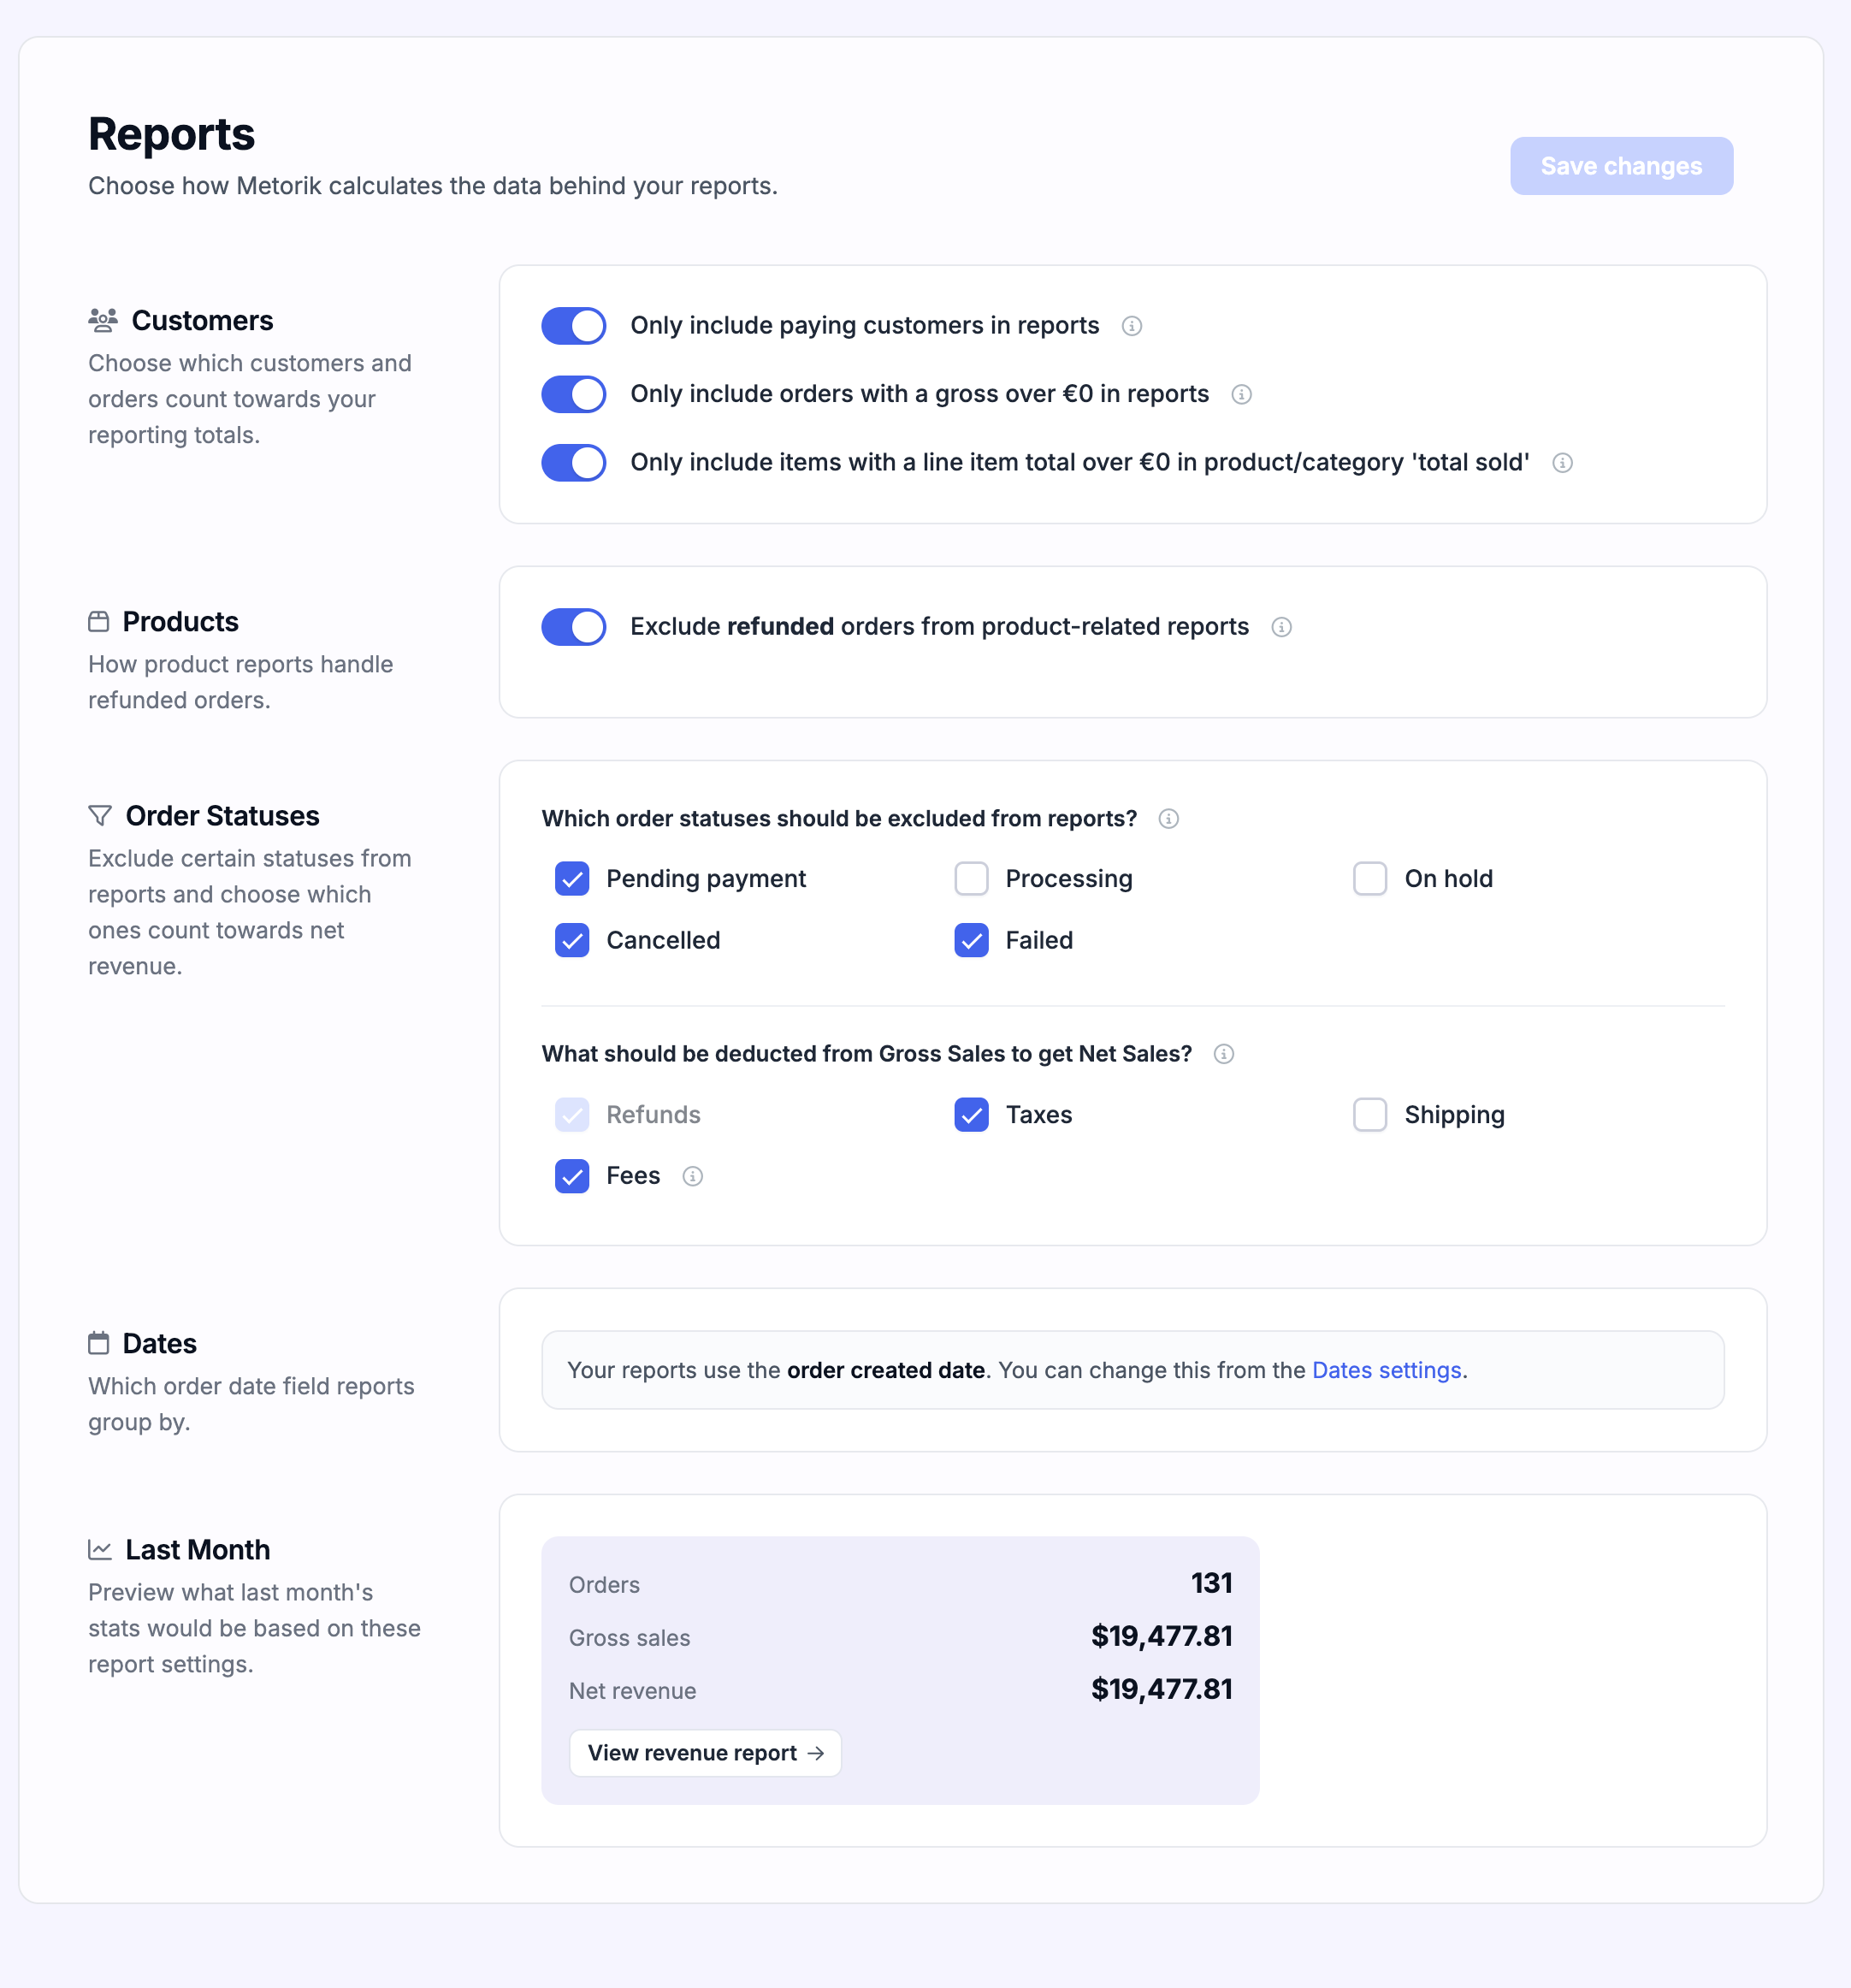The width and height of the screenshot is (1851, 1988).
Task: Click the Products section heading
Action: (x=180, y=622)
